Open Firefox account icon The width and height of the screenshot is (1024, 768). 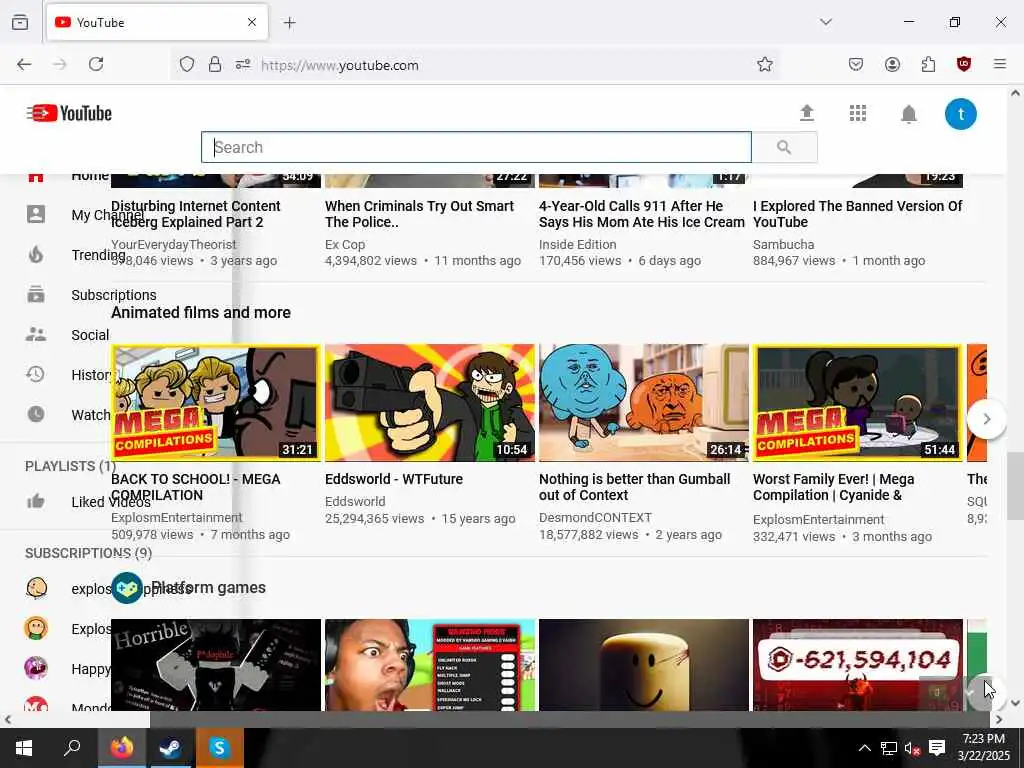(892, 64)
